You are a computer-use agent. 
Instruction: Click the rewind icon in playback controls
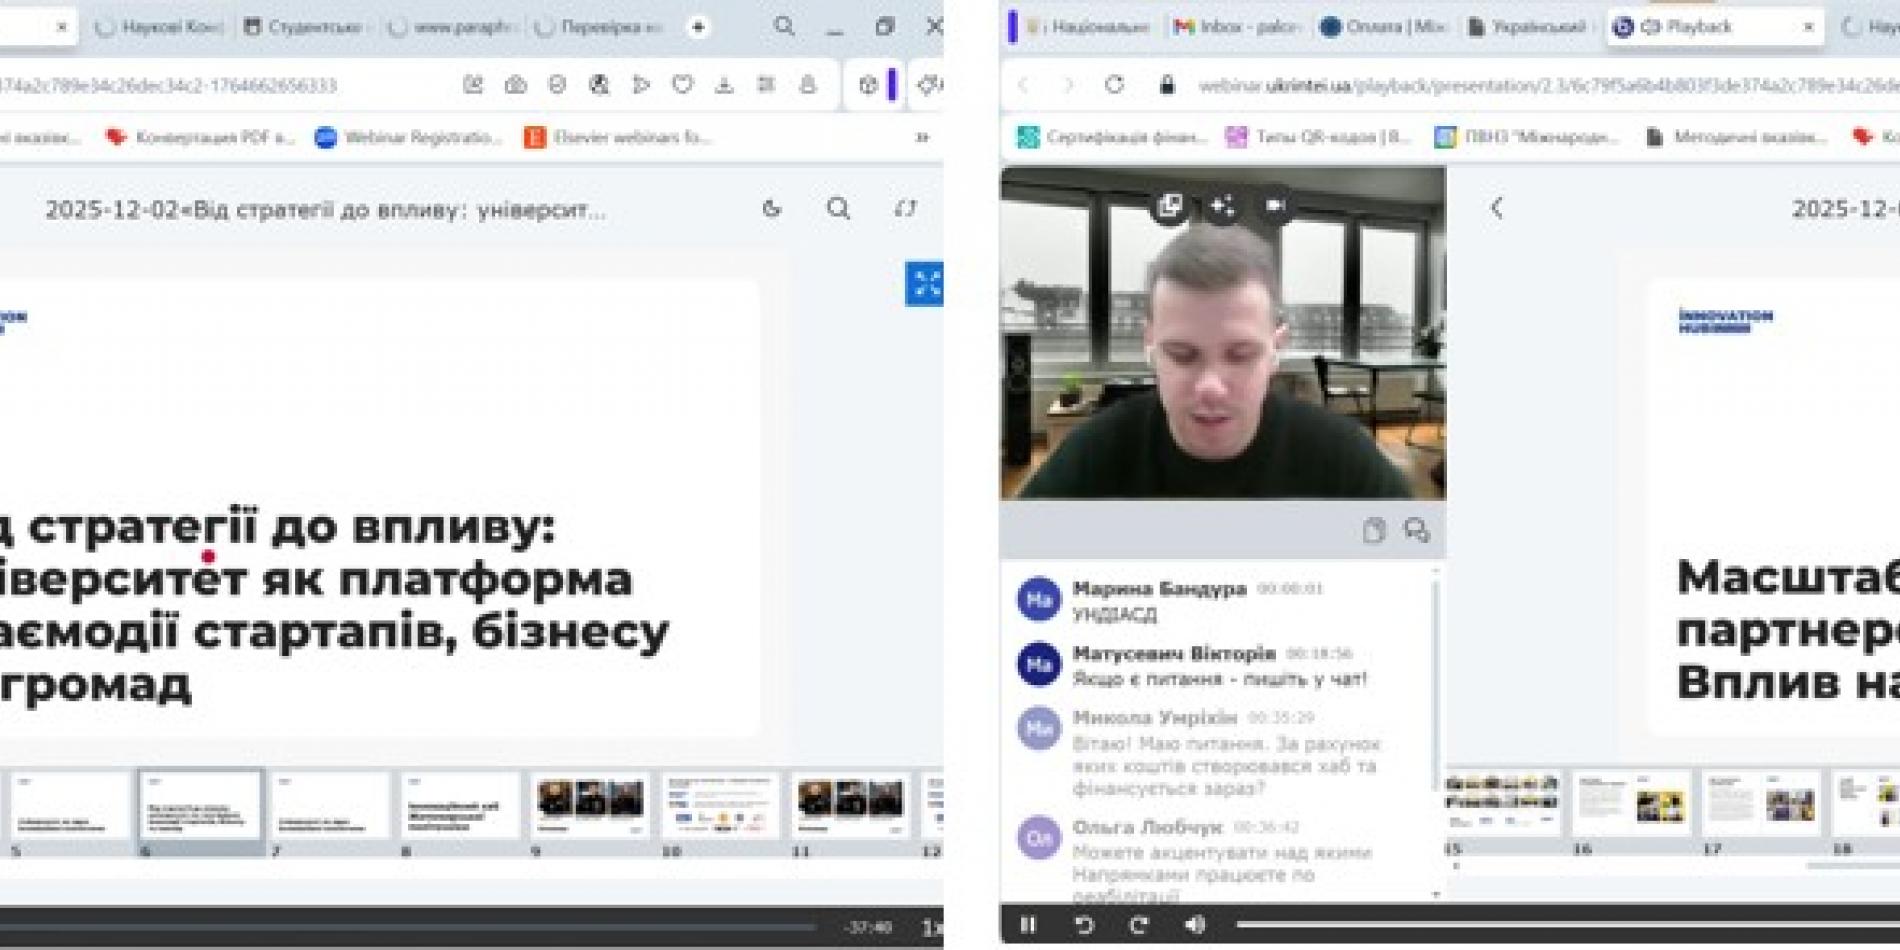point(1083,926)
